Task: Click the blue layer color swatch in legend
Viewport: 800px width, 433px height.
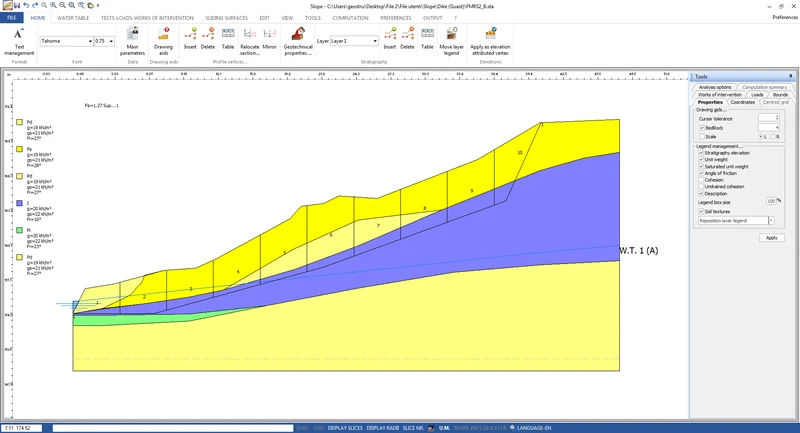Action: pyautogui.click(x=19, y=203)
